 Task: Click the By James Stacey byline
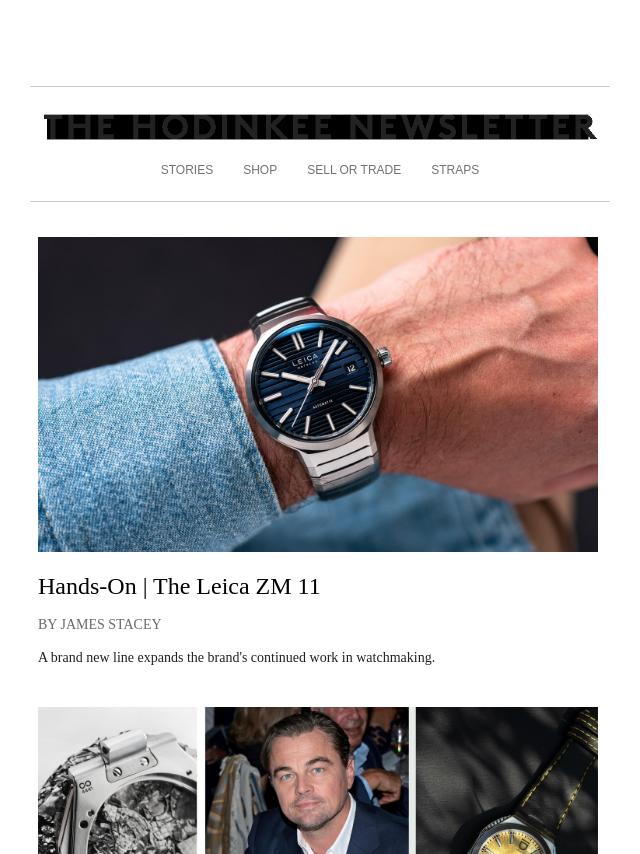100,624
